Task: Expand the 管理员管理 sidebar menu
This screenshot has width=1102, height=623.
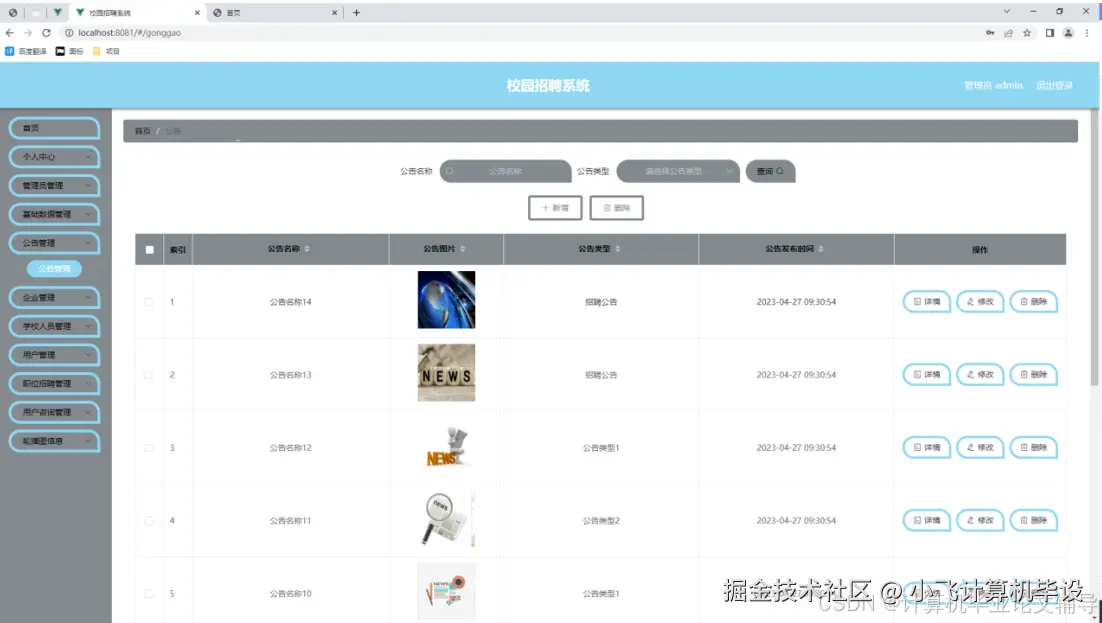Action: tap(54, 186)
